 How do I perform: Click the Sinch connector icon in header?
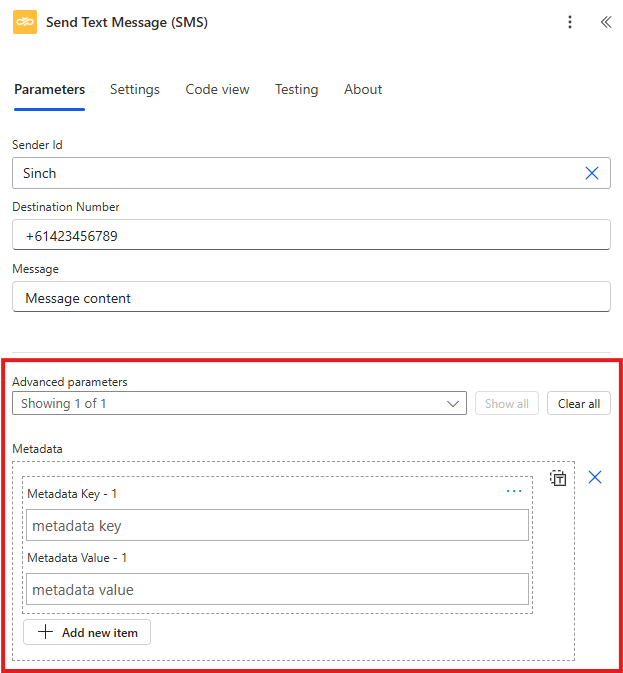[x=25, y=22]
